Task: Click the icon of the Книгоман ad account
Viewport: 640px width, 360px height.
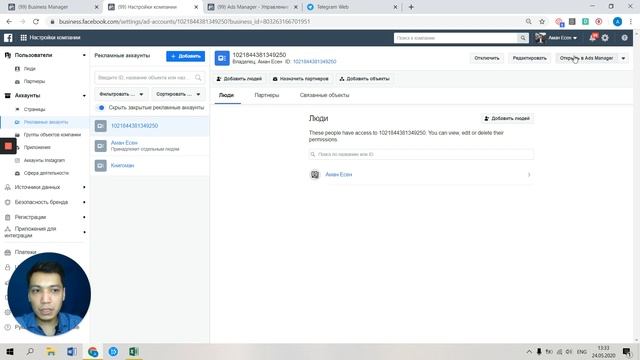Action: [100, 165]
